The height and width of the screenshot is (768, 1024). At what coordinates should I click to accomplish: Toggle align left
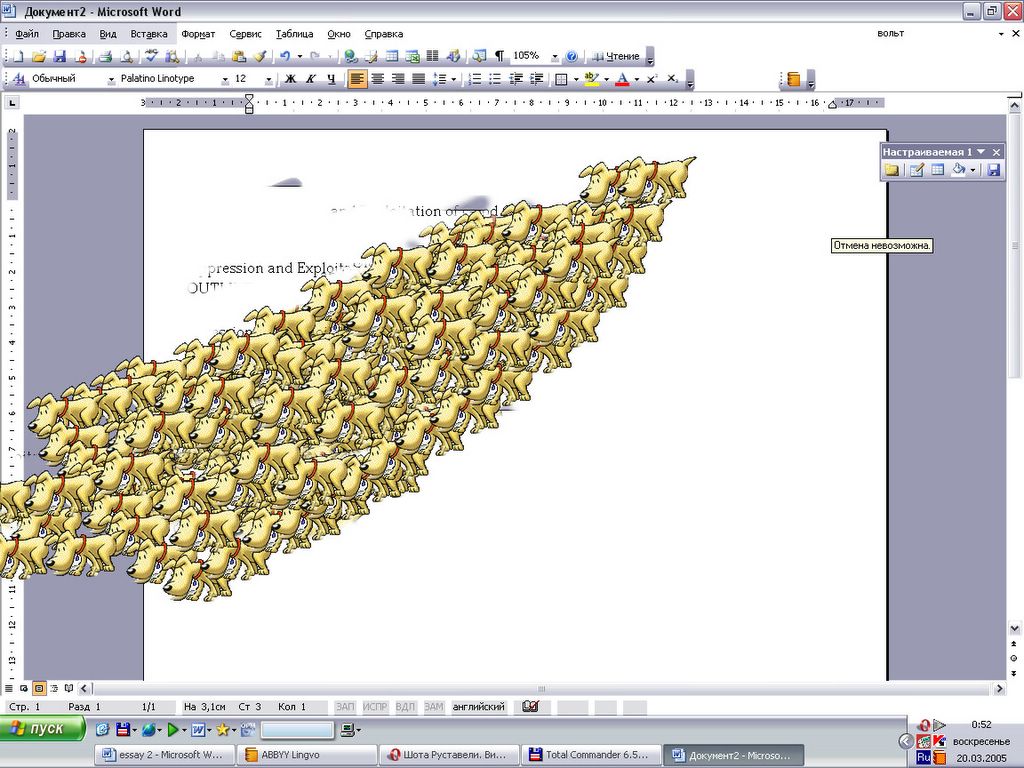357,79
